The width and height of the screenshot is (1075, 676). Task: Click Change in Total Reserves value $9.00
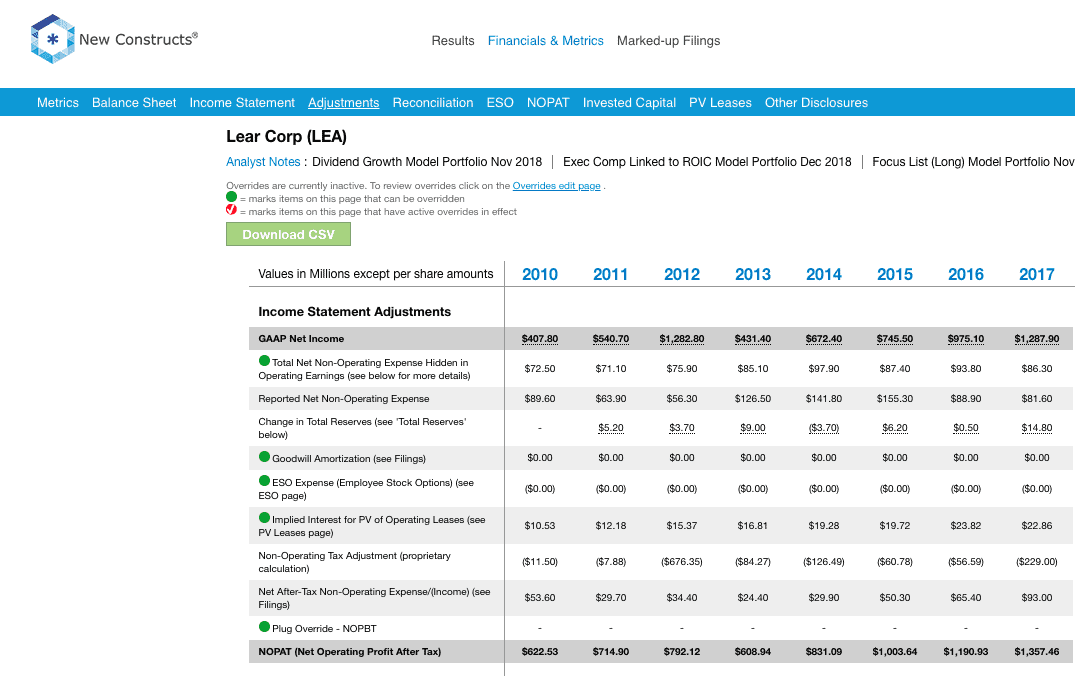click(x=753, y=428)
